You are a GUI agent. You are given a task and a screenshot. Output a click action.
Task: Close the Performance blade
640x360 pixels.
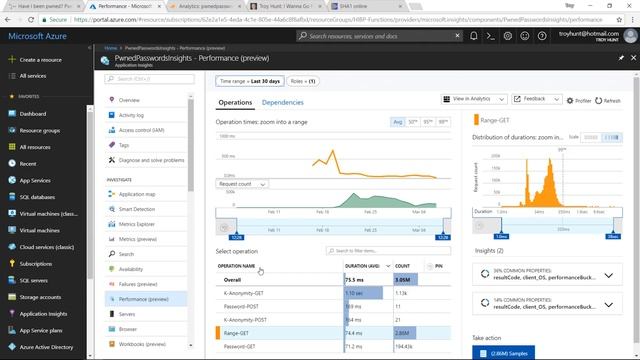click(x=633, y=58)
